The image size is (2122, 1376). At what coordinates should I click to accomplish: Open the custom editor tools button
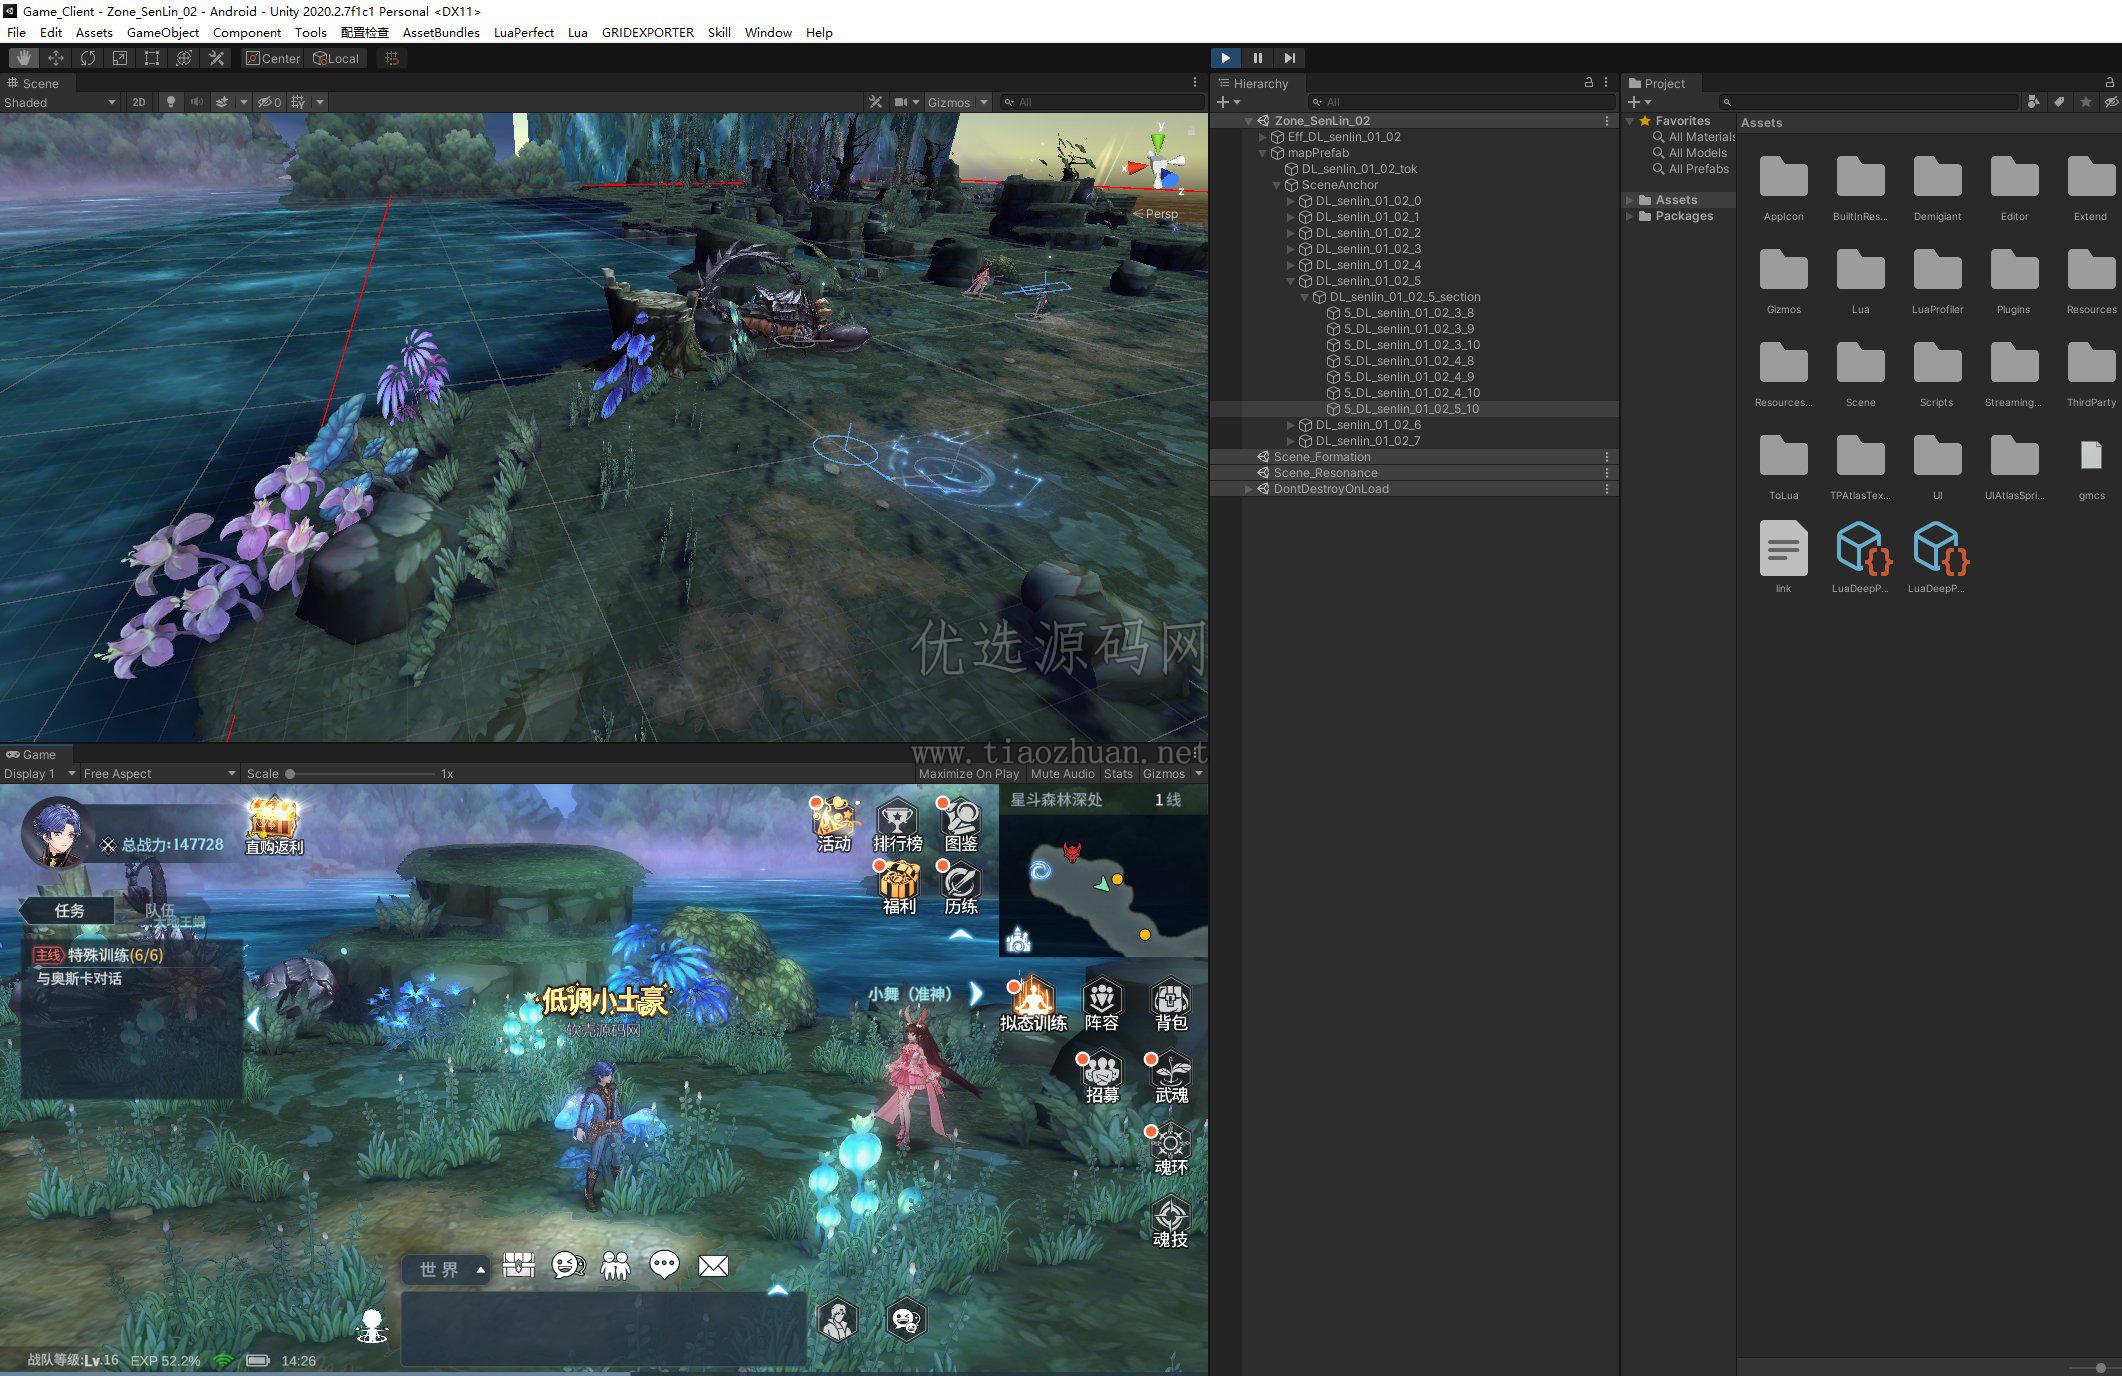point(216,58)
